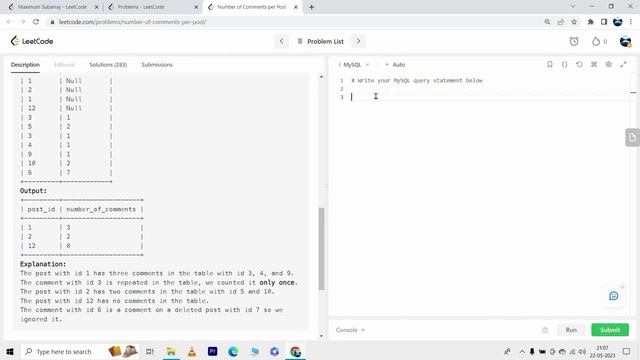Open Microsoft Edge on the taskbar
This screenshot has width=640, height=360.
click(x=233, y=351)
